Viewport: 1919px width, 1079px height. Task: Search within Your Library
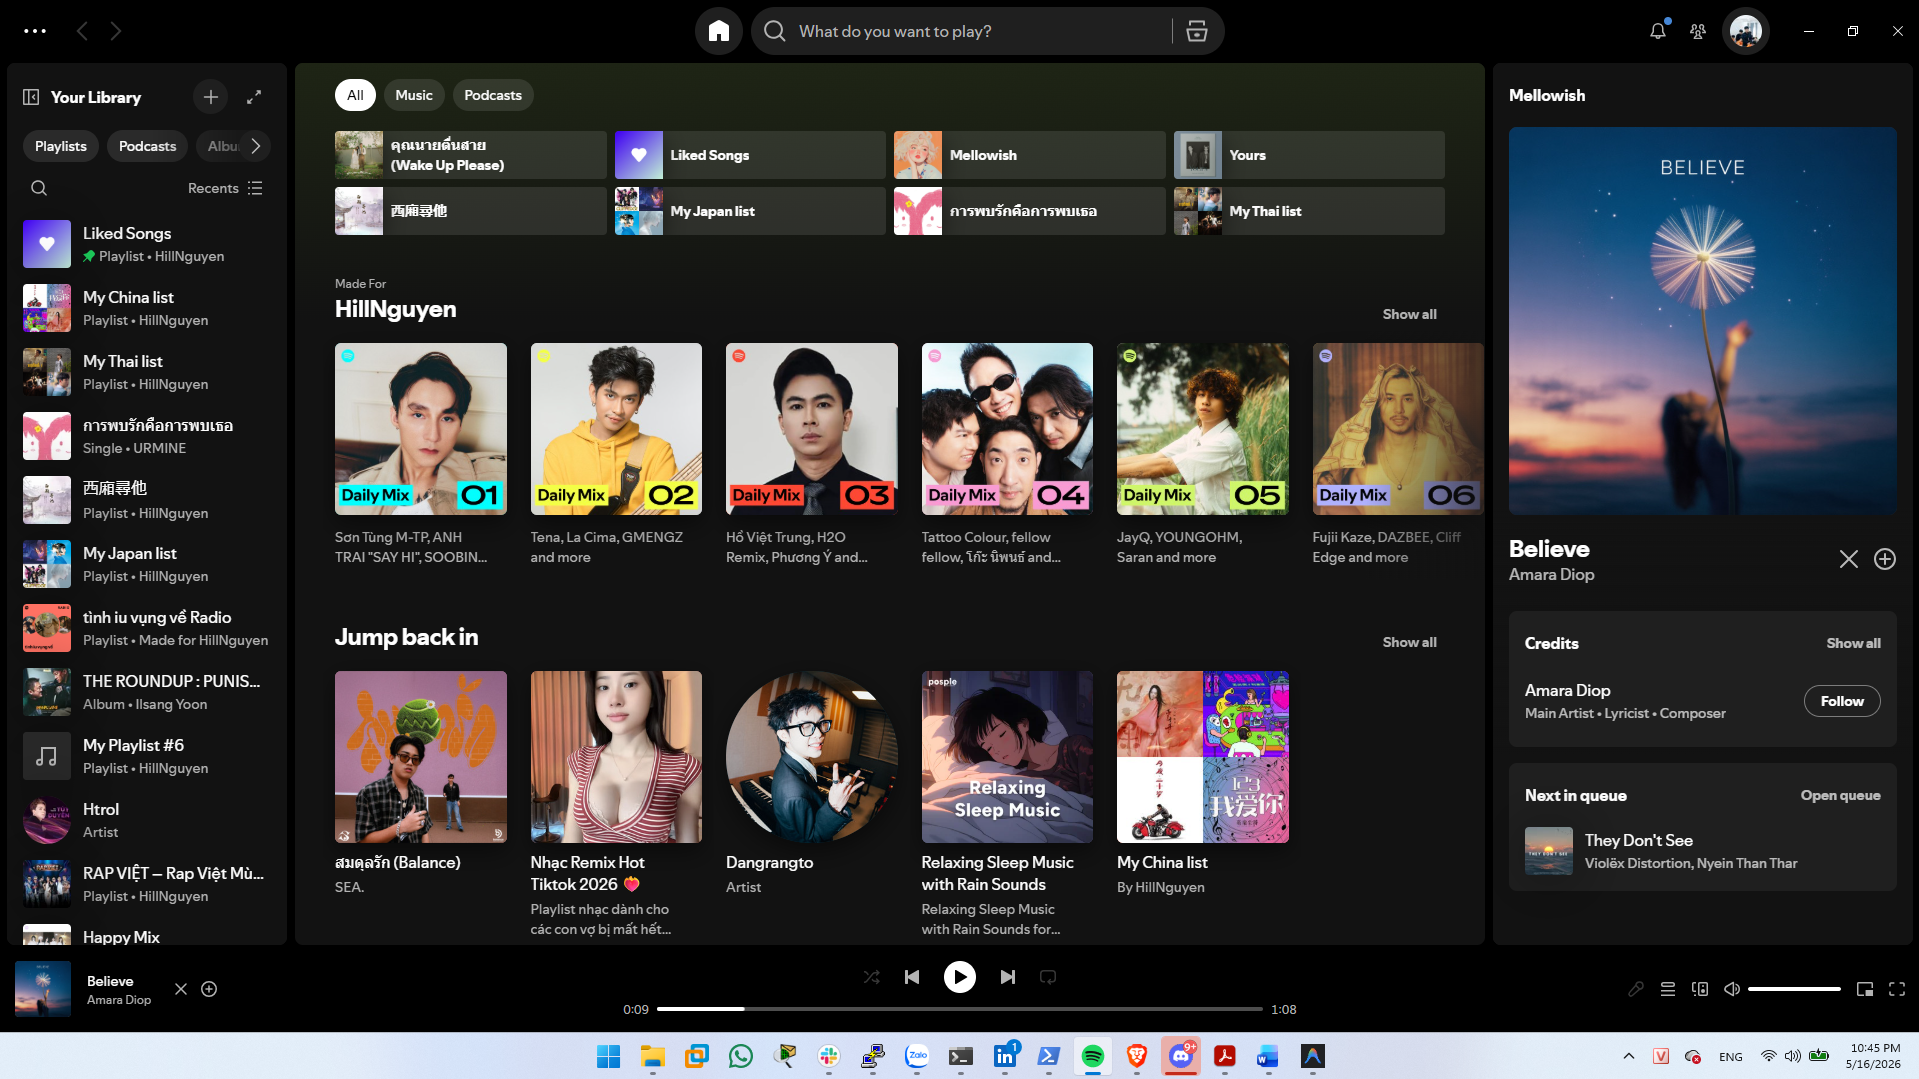pyautogui.click(x=39, y=188)
